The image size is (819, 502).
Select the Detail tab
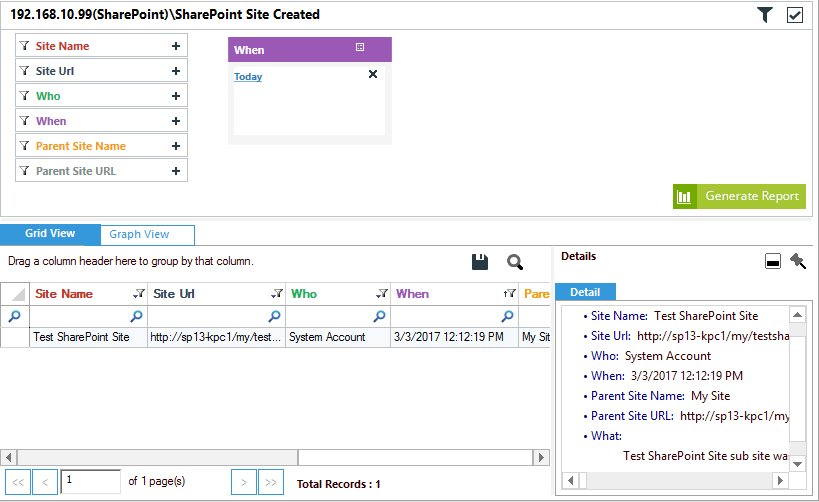[585, 292]
